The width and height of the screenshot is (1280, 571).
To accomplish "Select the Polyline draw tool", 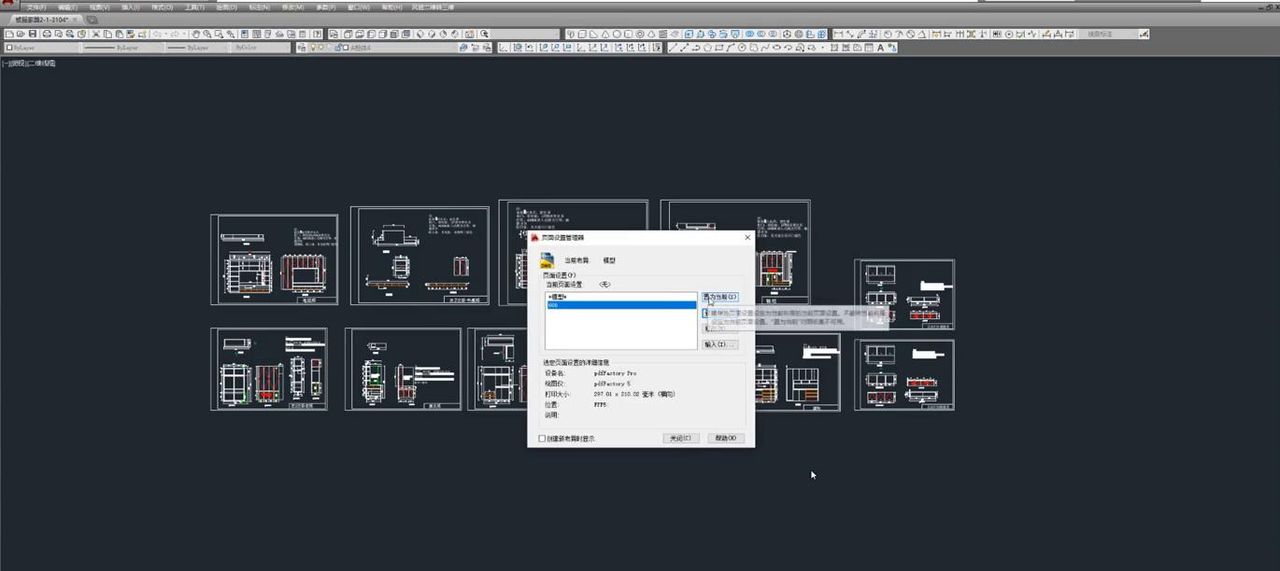I will point(696,47).
